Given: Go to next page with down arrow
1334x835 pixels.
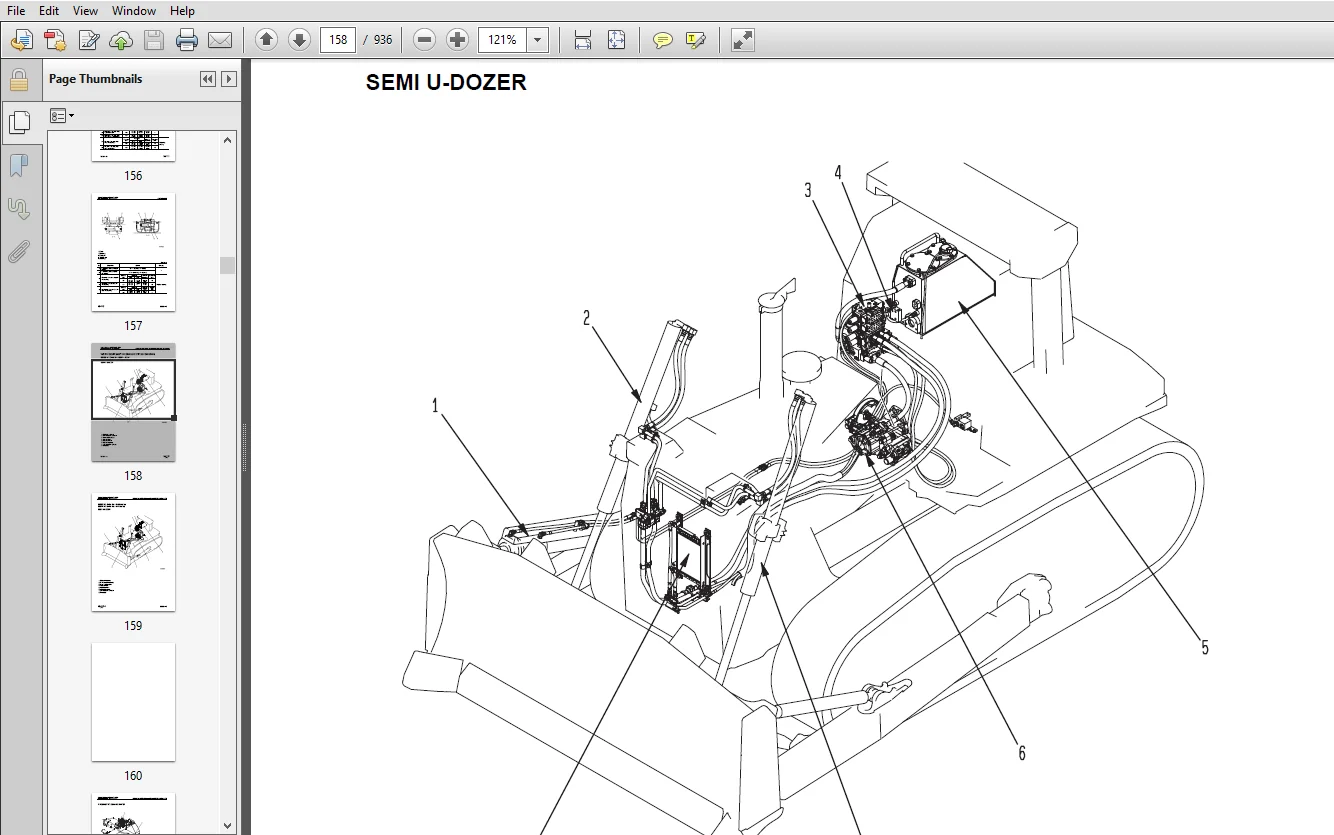Looking at the screenshot, I should pos(299,40).
